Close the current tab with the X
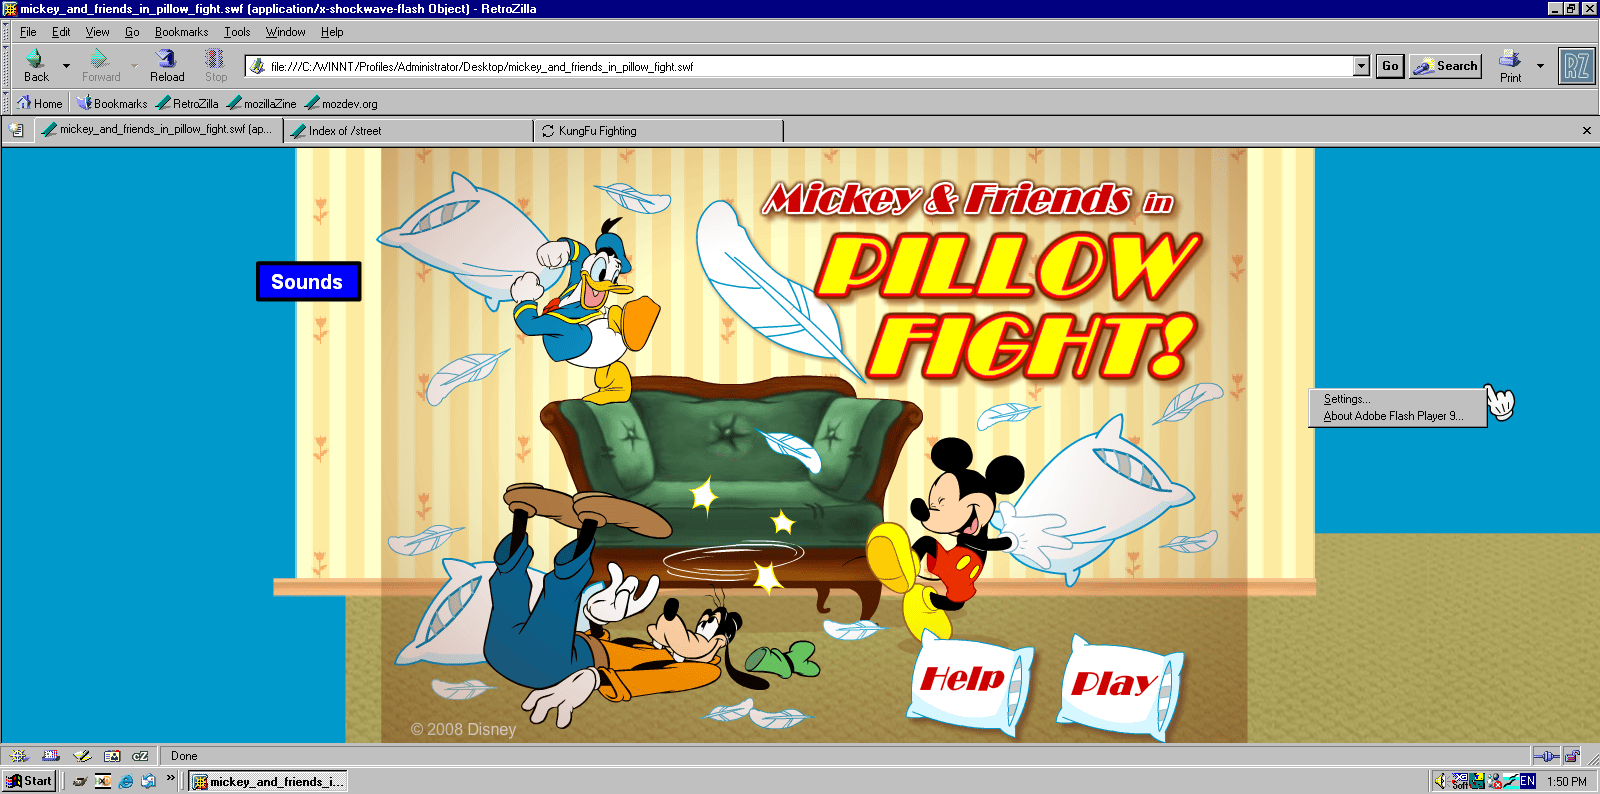The width and height of the screenshot is (1600, 794). [1586, 130]
